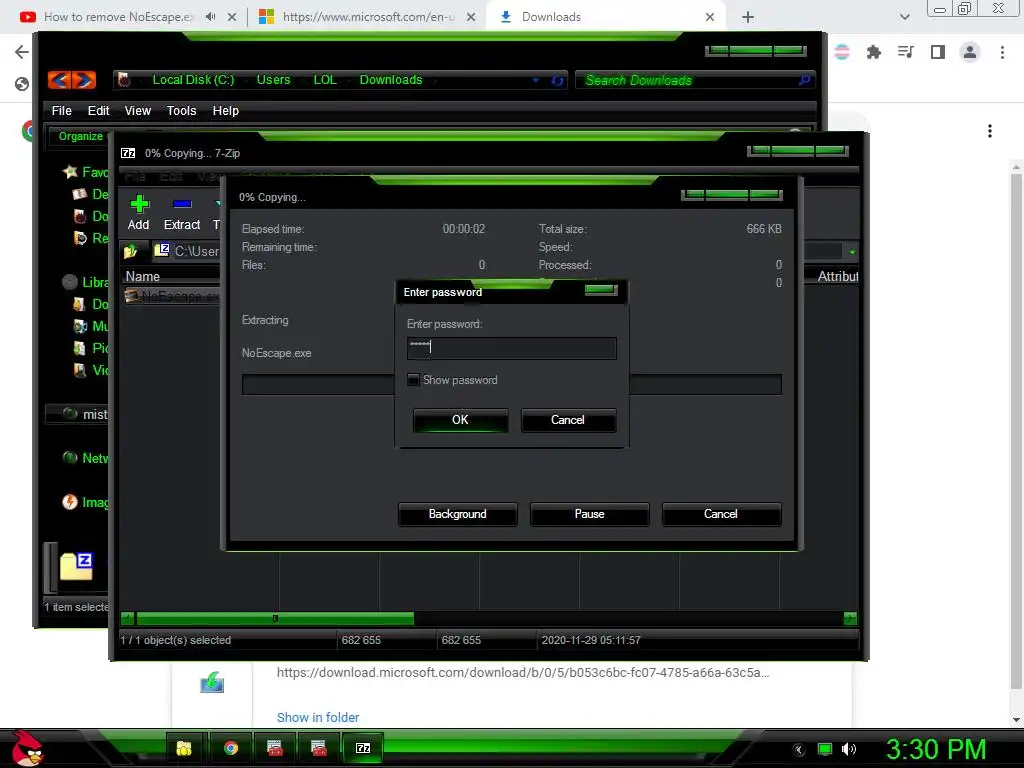
Task: Open the Downloads page three-dot menu
Action: (990, 131)
